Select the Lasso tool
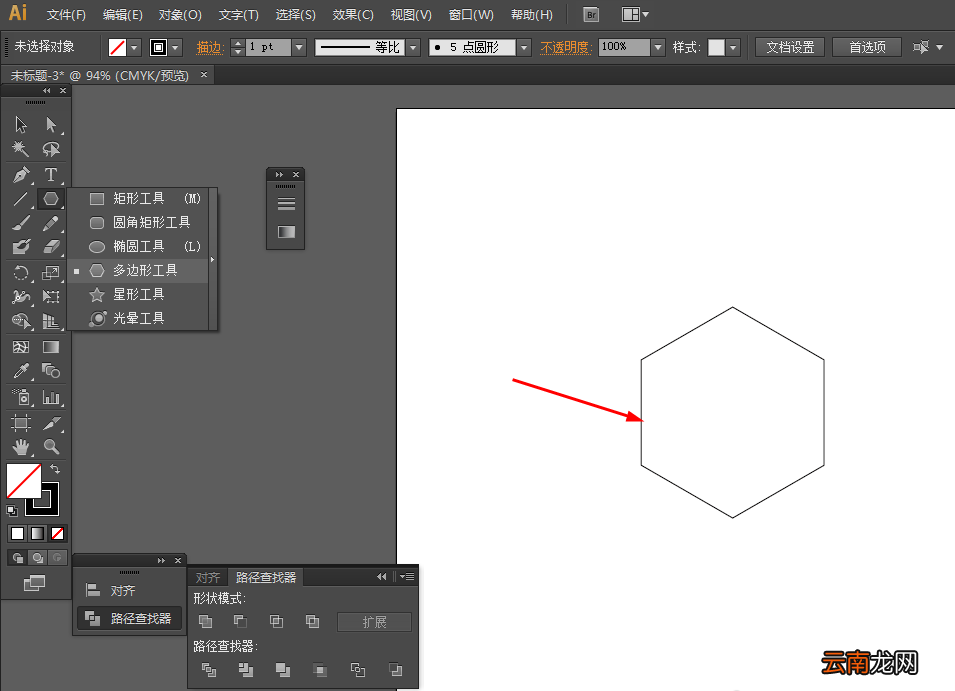Image resolution: width=955 pixels, height=691 pixels. click(51, 149)
